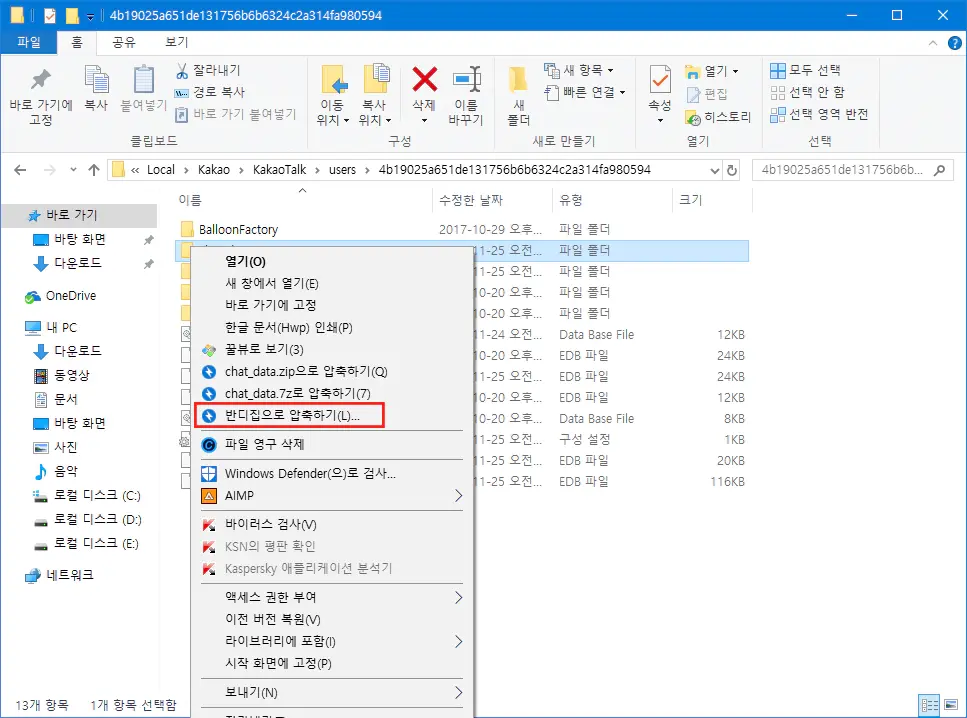Click the up-one-level arrow
Image resolution: width=967 pixels, height=718 pixels.
coord(94,170)
